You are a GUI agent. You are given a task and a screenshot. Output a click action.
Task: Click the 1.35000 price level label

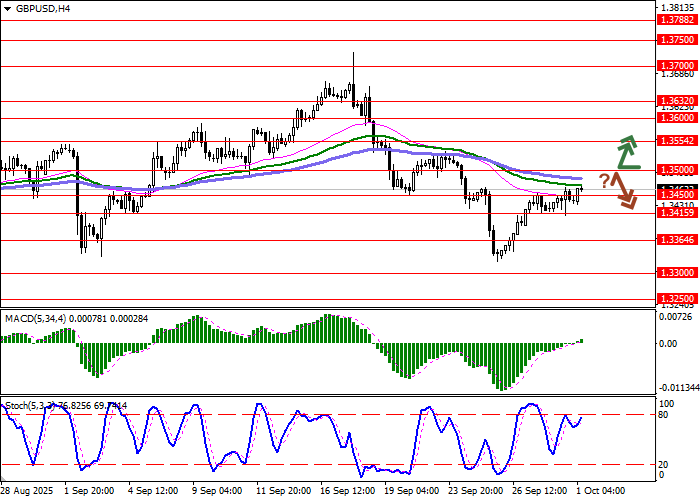(x=677, y=170)
